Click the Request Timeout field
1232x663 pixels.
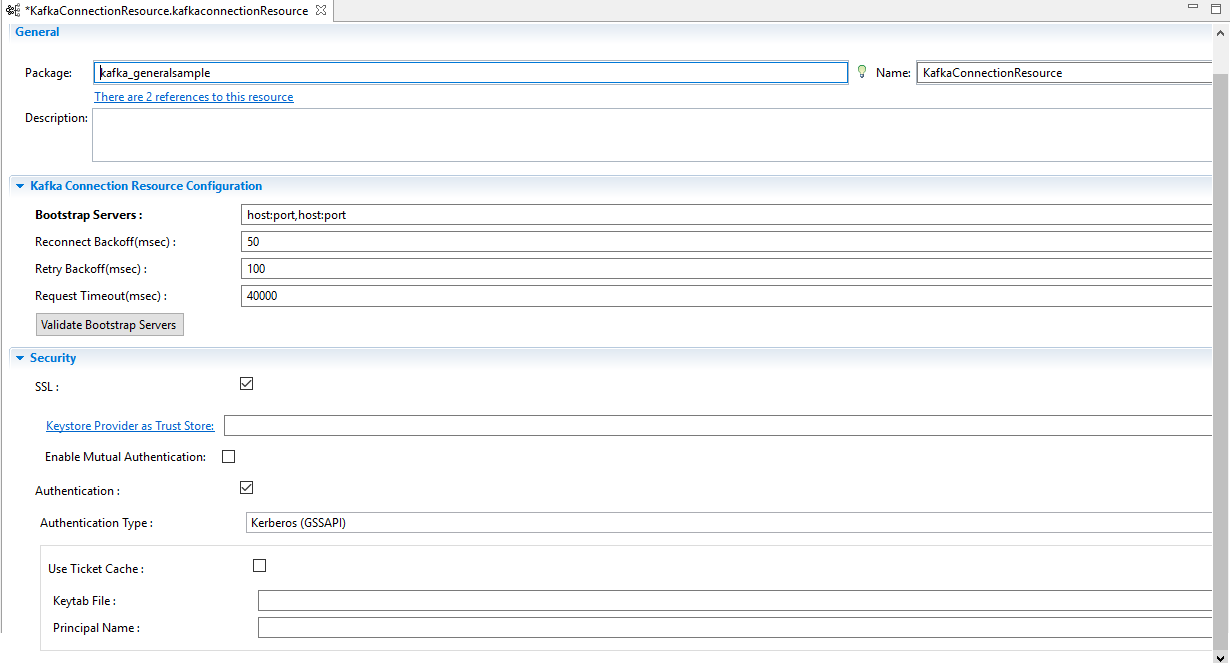click(727, 296)
